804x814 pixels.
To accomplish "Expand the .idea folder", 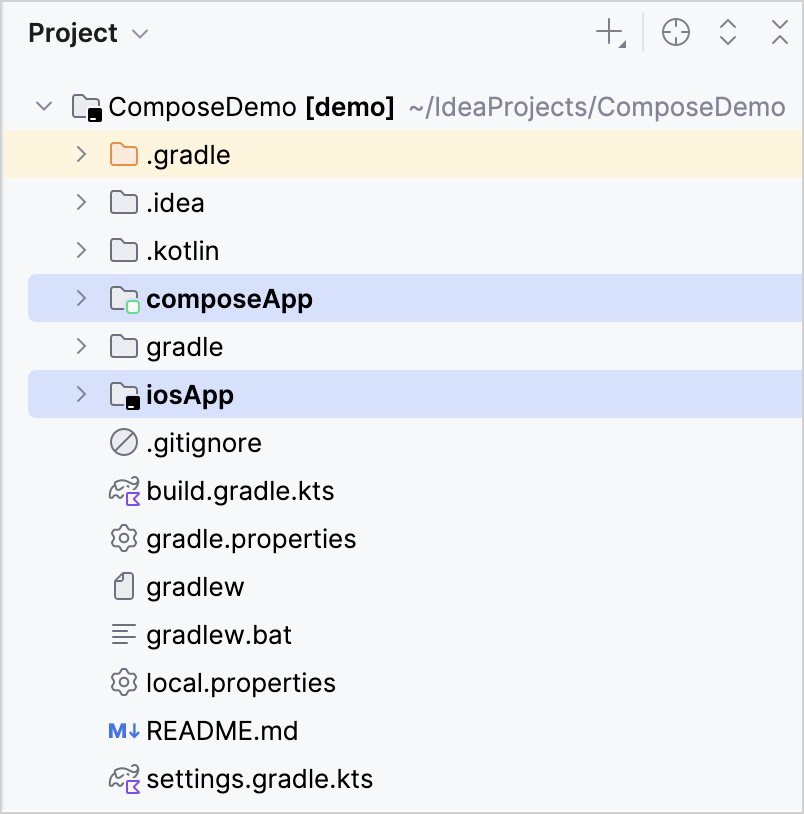I will (81, 202).
